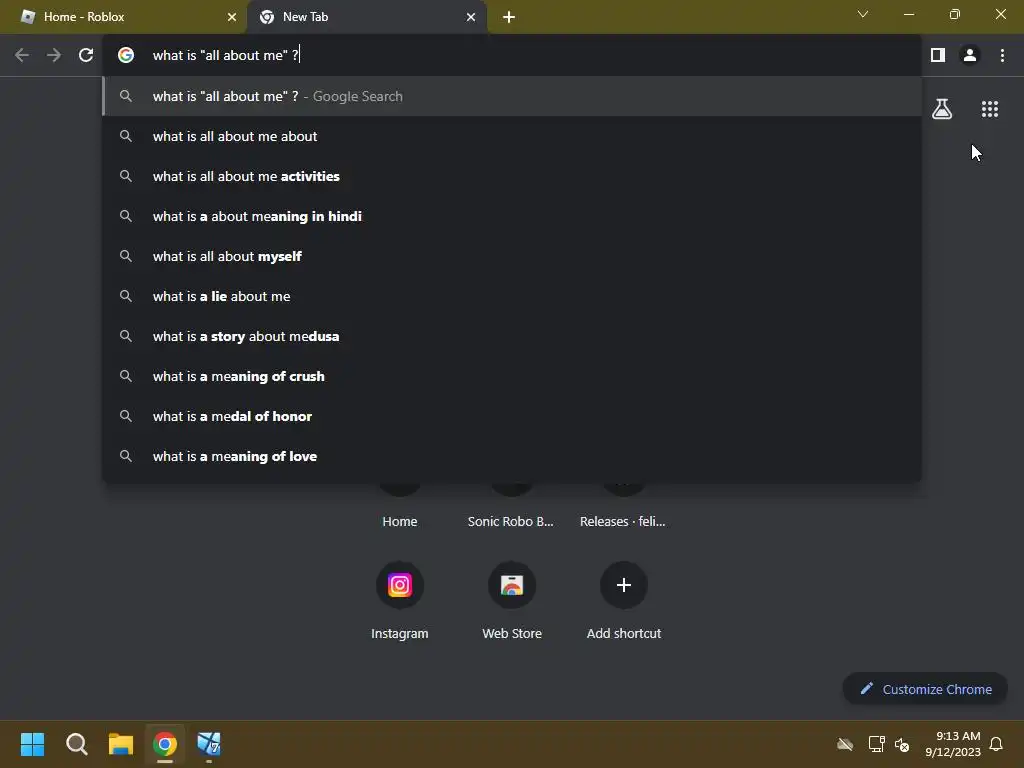The width and height of the screenshot is (1024, 768).
Task: Click the Customize Chrome button
Action: tap(925, 689)
